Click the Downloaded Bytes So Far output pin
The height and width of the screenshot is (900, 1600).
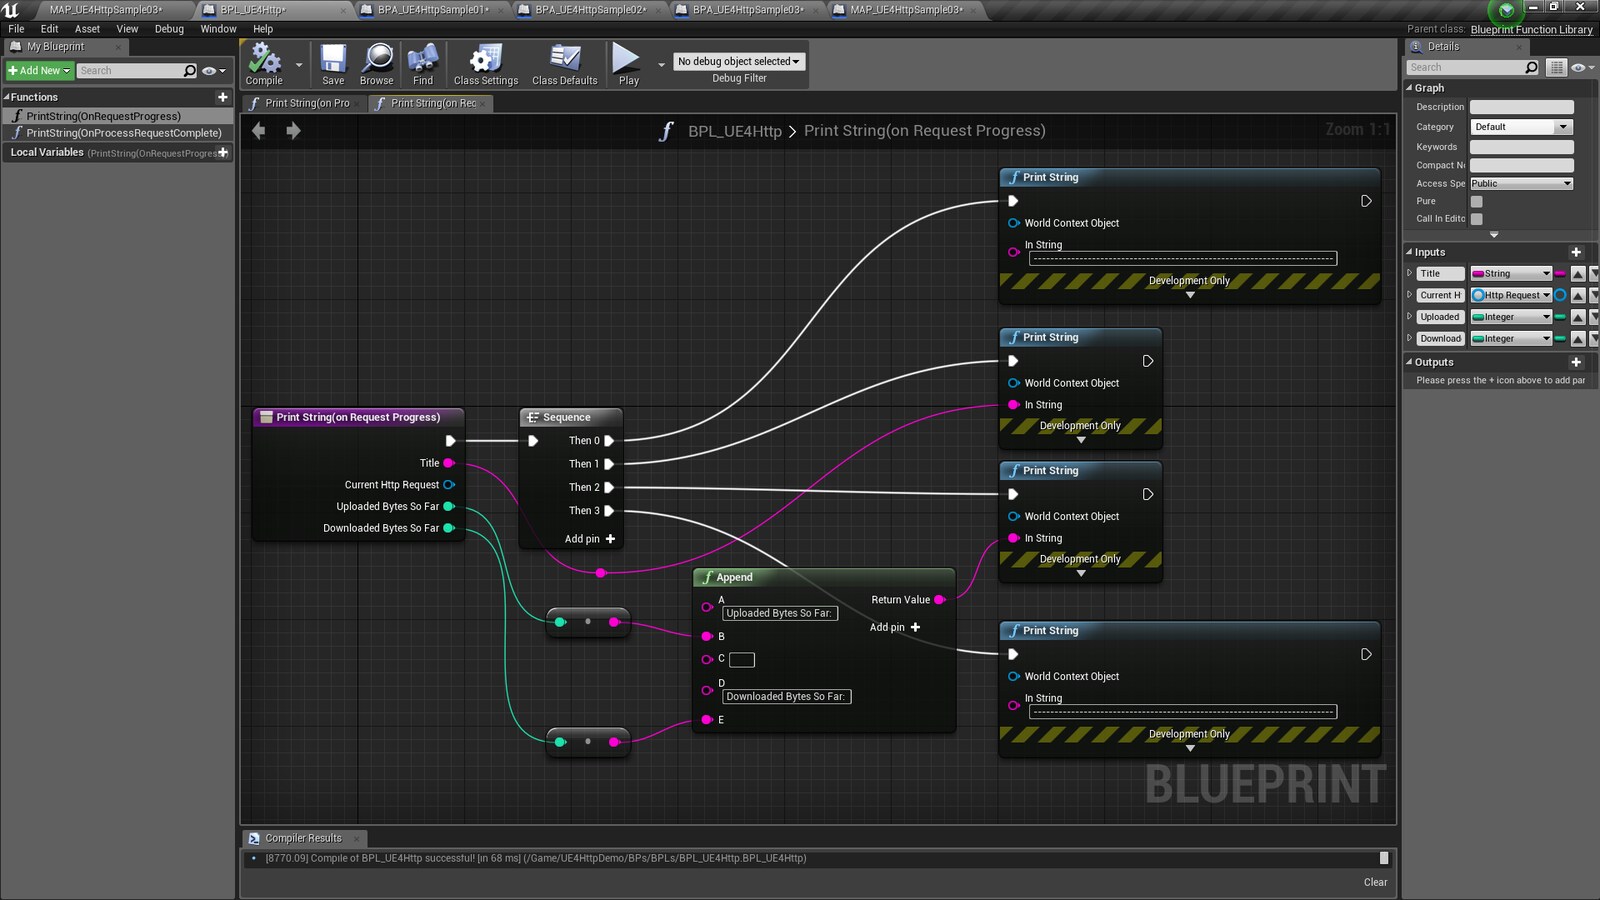pyautogui.click(x=449, y=528)
